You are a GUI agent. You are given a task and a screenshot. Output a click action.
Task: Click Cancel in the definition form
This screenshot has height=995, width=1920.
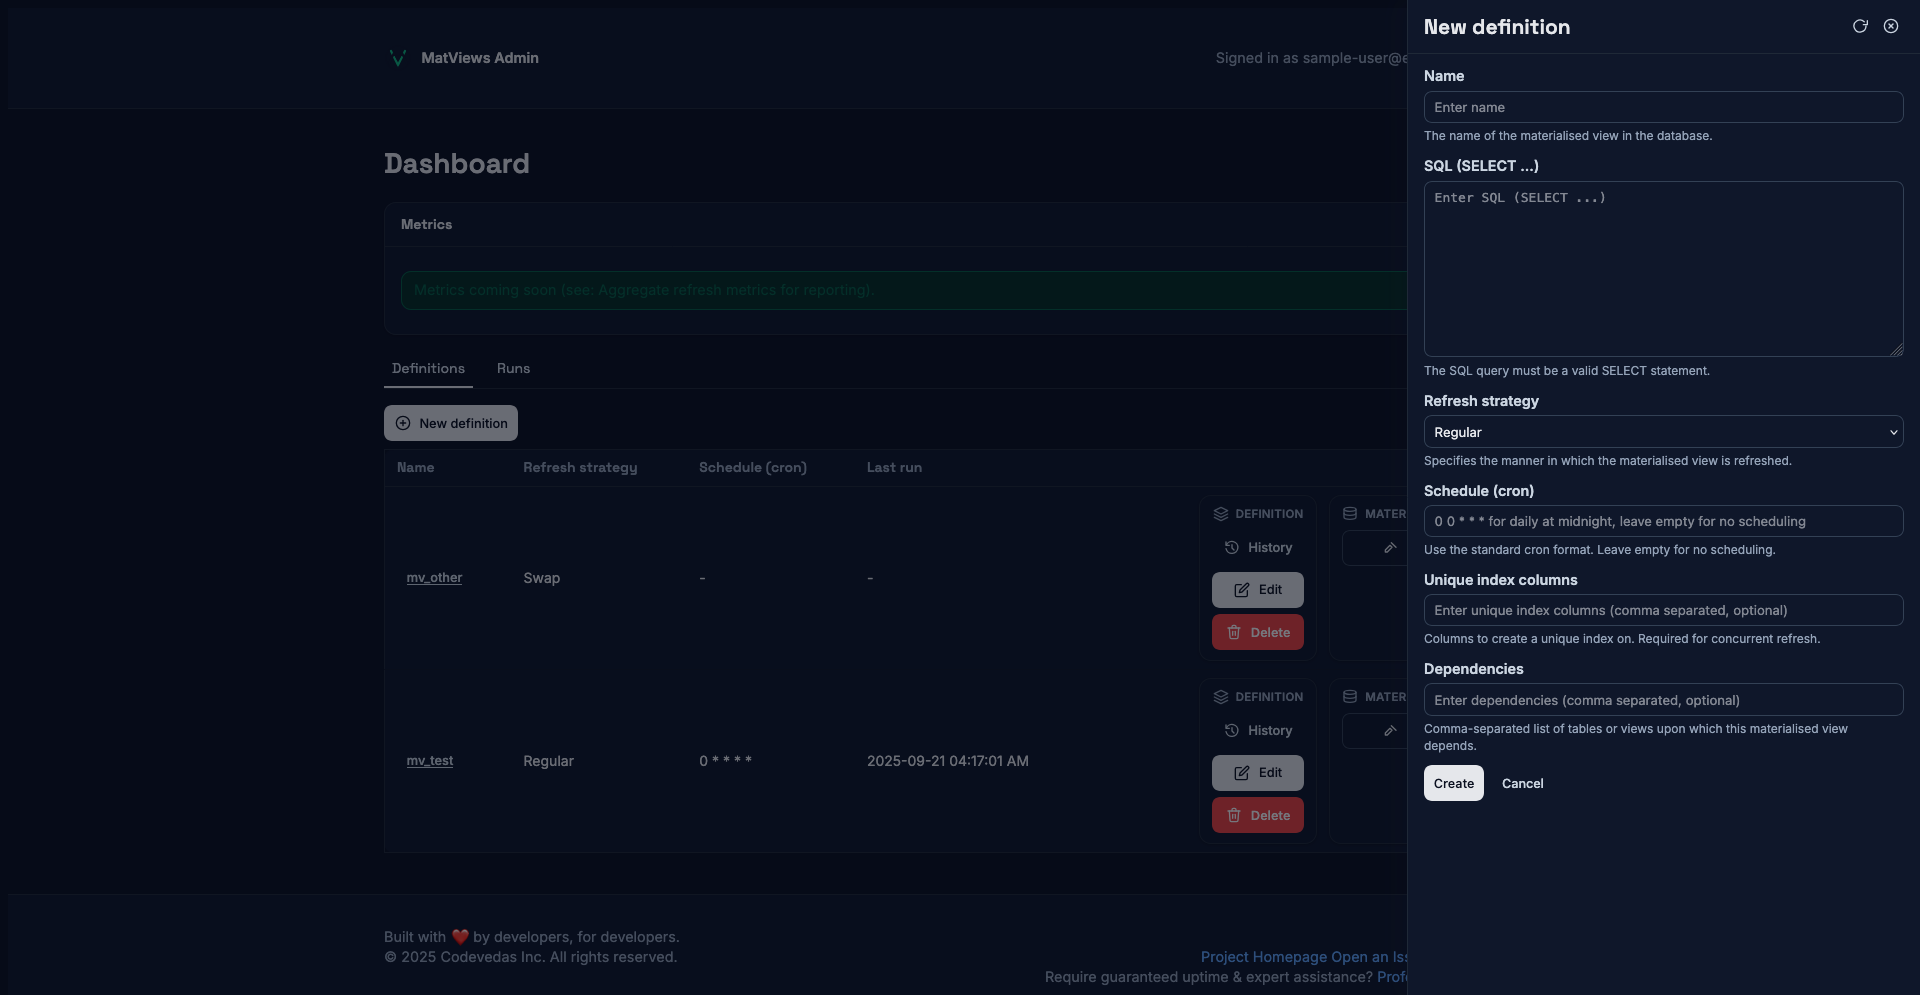click(x=1522, y=784)
